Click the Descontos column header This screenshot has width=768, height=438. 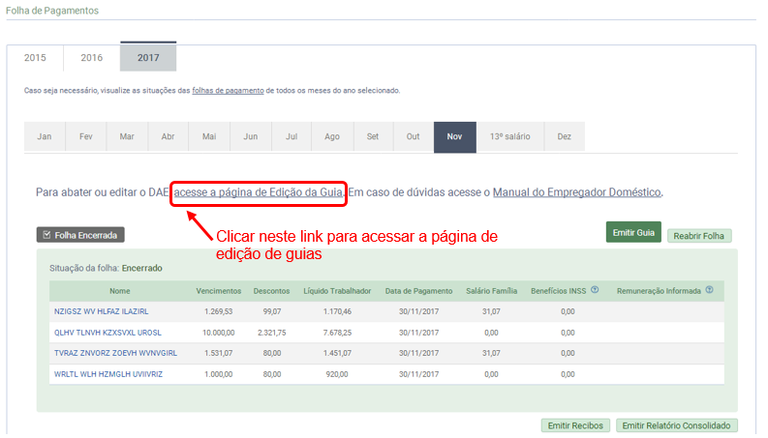click(271, 291)
